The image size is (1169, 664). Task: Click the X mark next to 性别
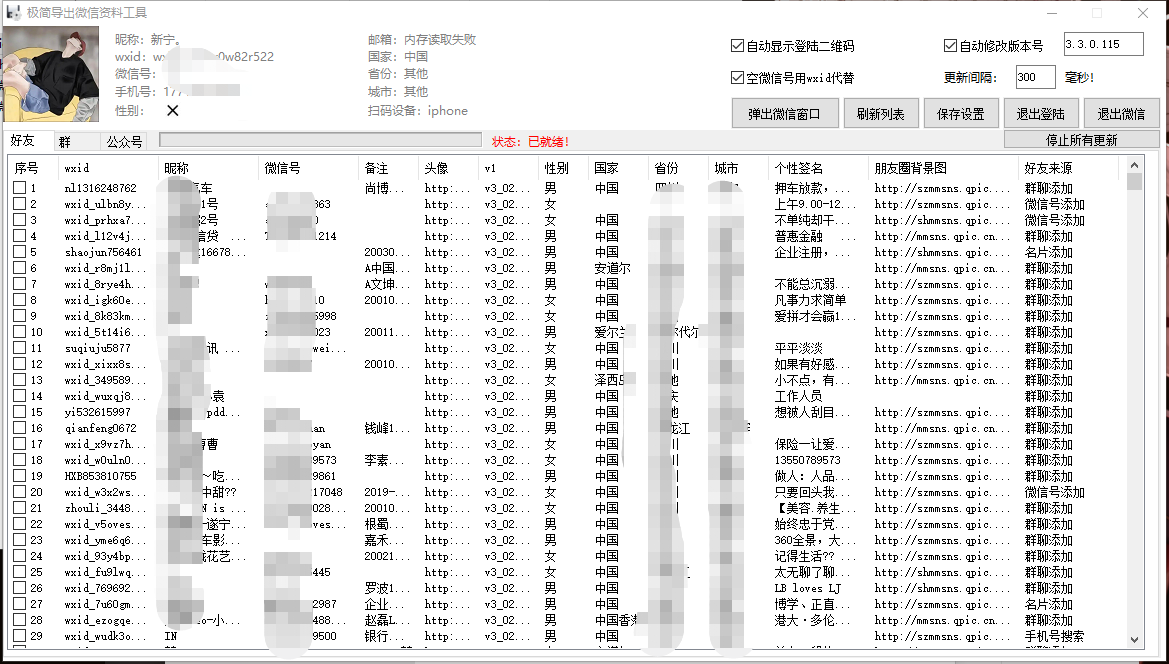(x=173, y=110)
